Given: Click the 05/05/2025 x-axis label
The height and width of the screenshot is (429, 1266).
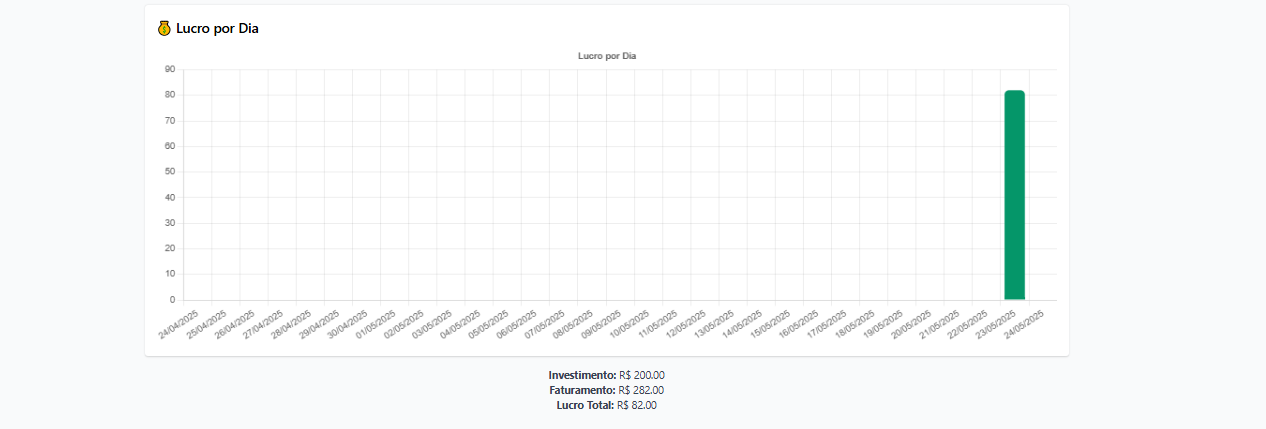Looking at the screenshot, I should tap(490, 323).
